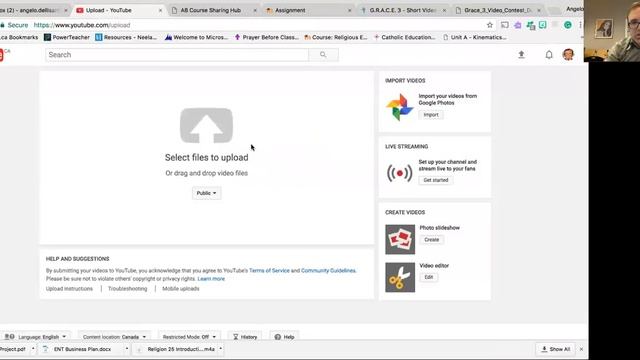The height and width of the screenshot is (360, 640).
Task: Click Show All downloads button
Action: coord(556,349)
